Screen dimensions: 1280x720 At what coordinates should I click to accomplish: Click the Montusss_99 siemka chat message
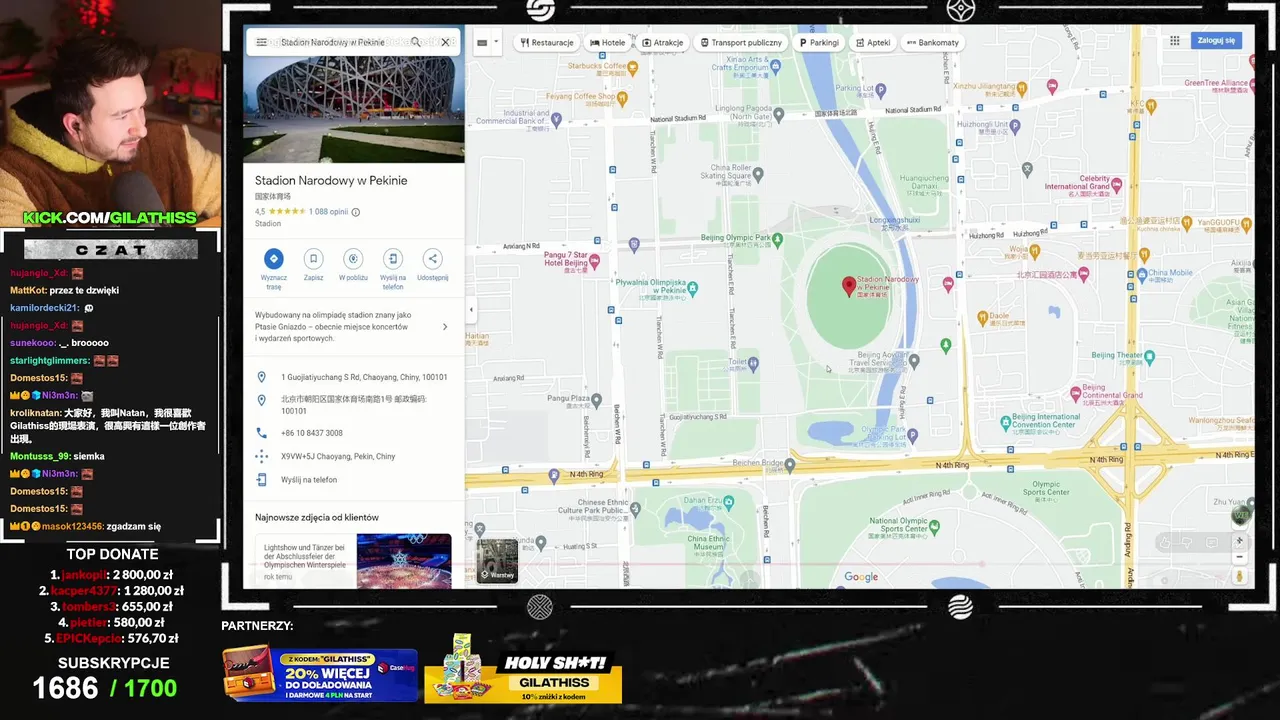pyautogui.click(x=57, y=456)
